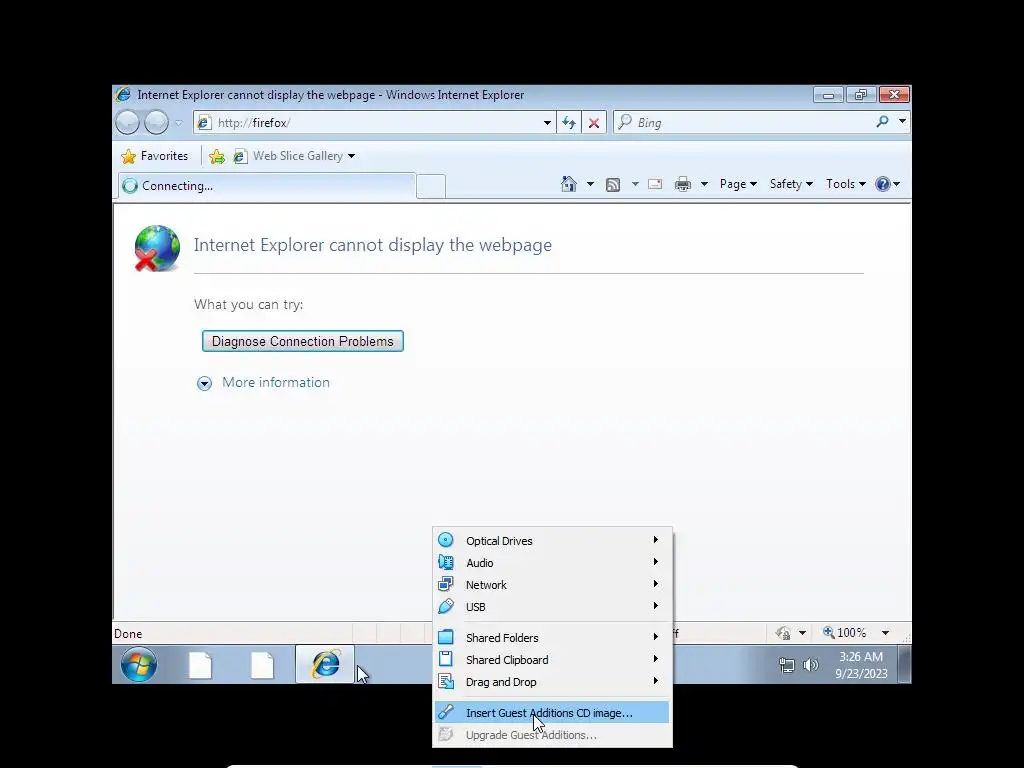Open the Shared Folders submenu

[552, 638]
